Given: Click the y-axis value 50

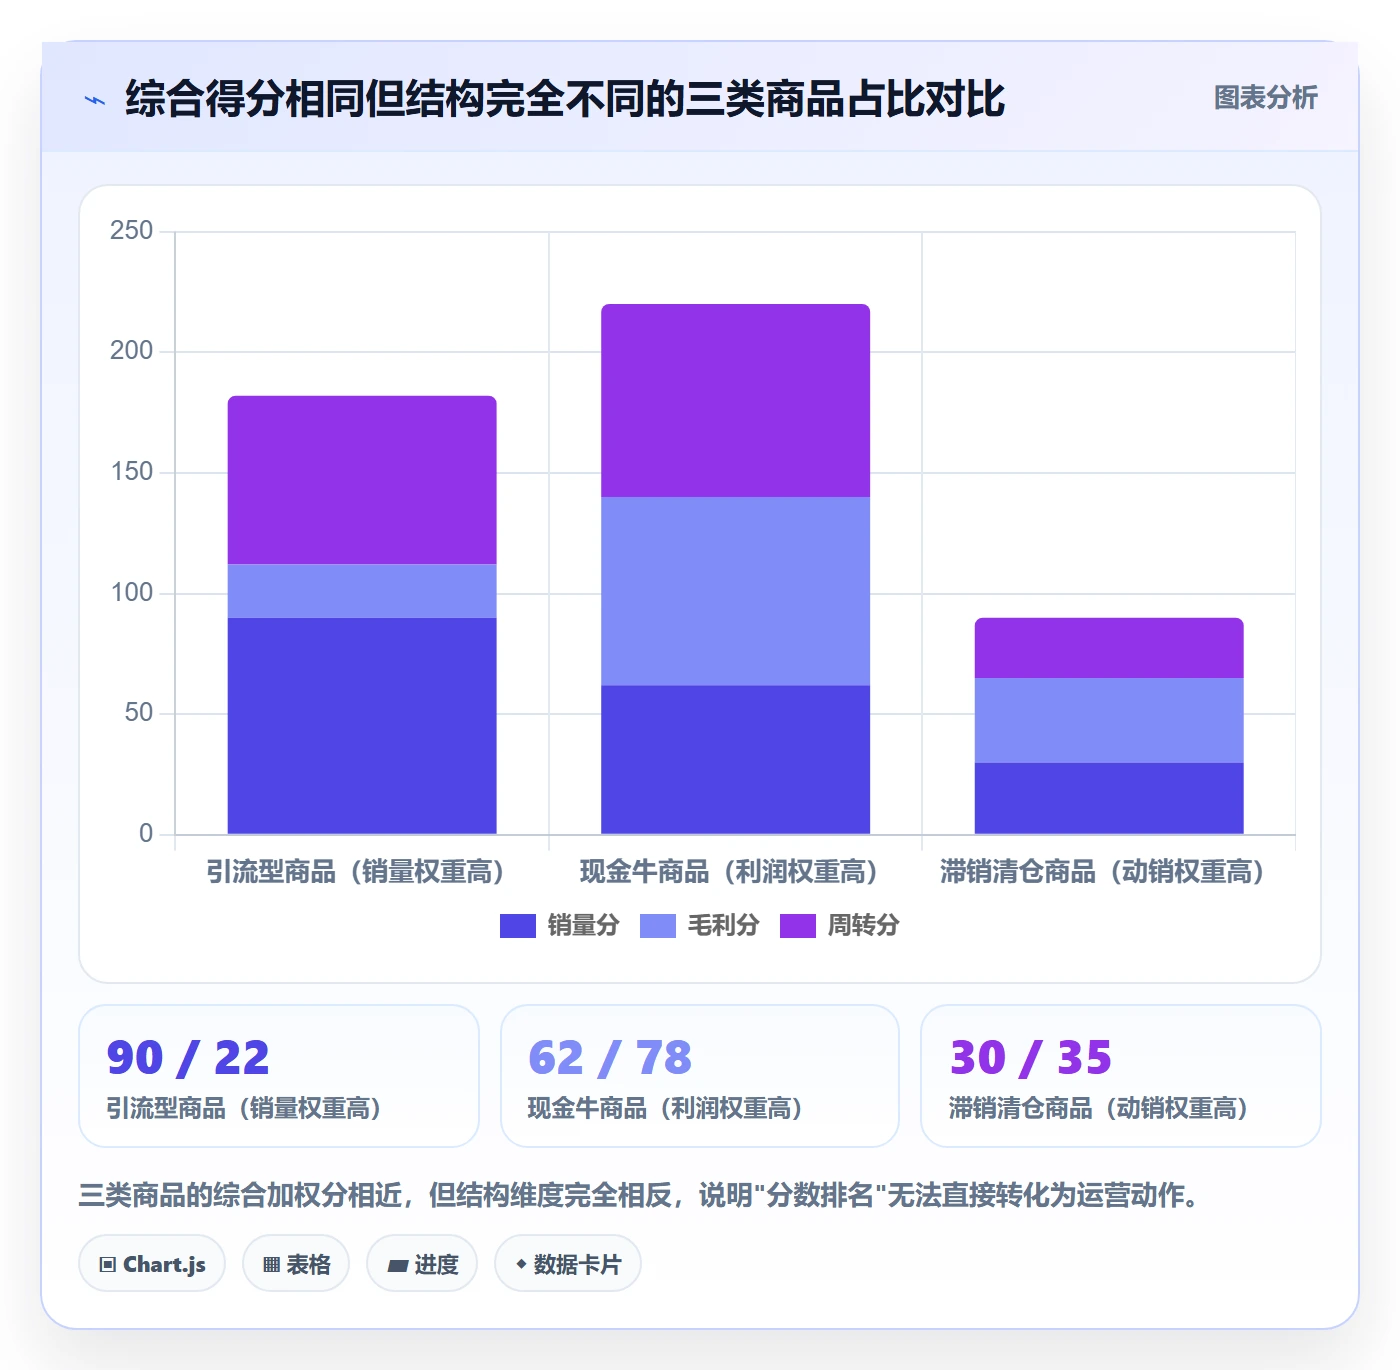Looking at the screenshot, I should coord(139,713).
